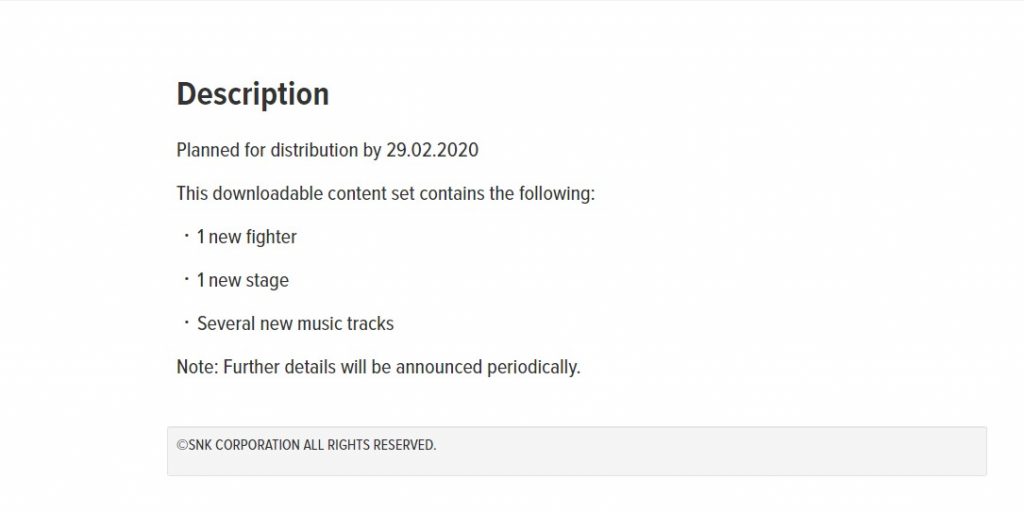Click the word "Note:" in final paragraph
Viewport: 1024px width, 512px height.
click(197, 367)
